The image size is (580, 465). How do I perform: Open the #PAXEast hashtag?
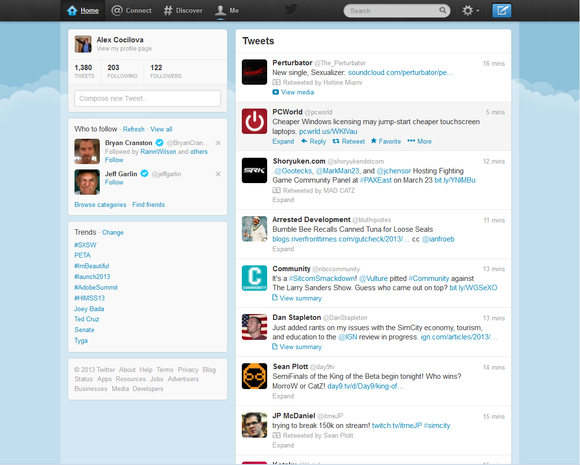pyautogui.click(x=375, y=180)
